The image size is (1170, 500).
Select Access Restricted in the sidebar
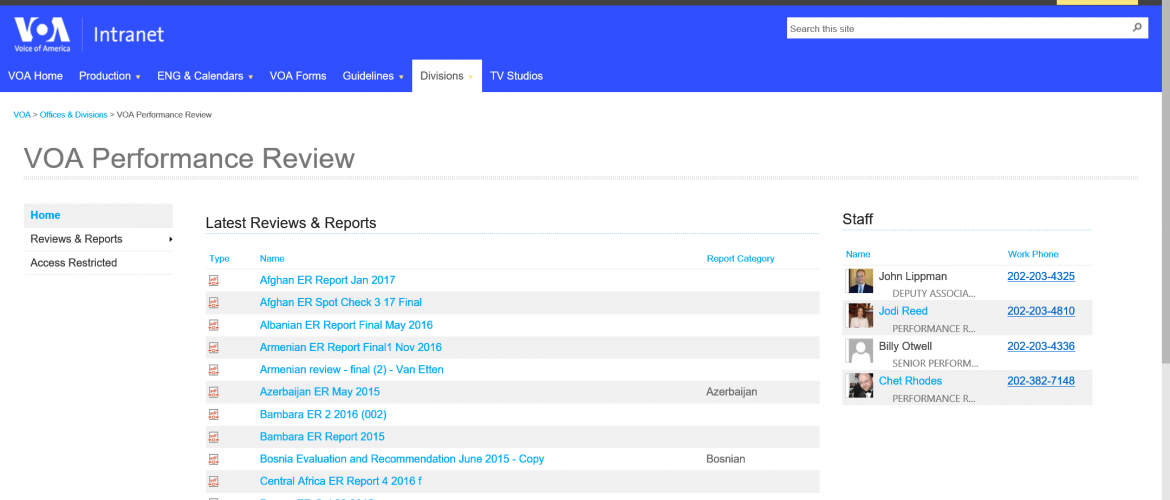[x=98, y=263]
